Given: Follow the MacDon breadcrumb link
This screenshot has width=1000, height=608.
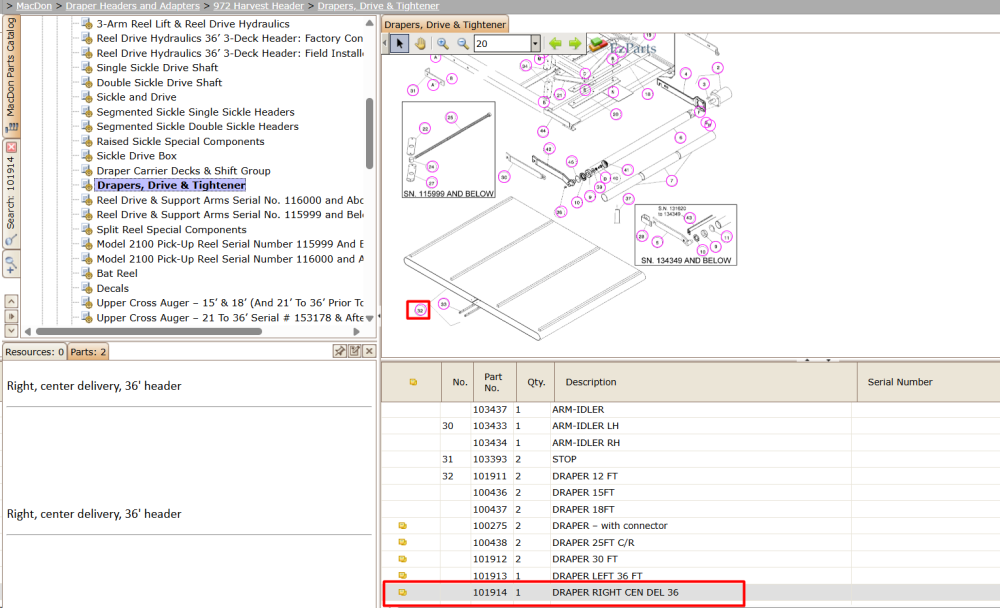Looking at the screenshot, I should pos(34,6).
